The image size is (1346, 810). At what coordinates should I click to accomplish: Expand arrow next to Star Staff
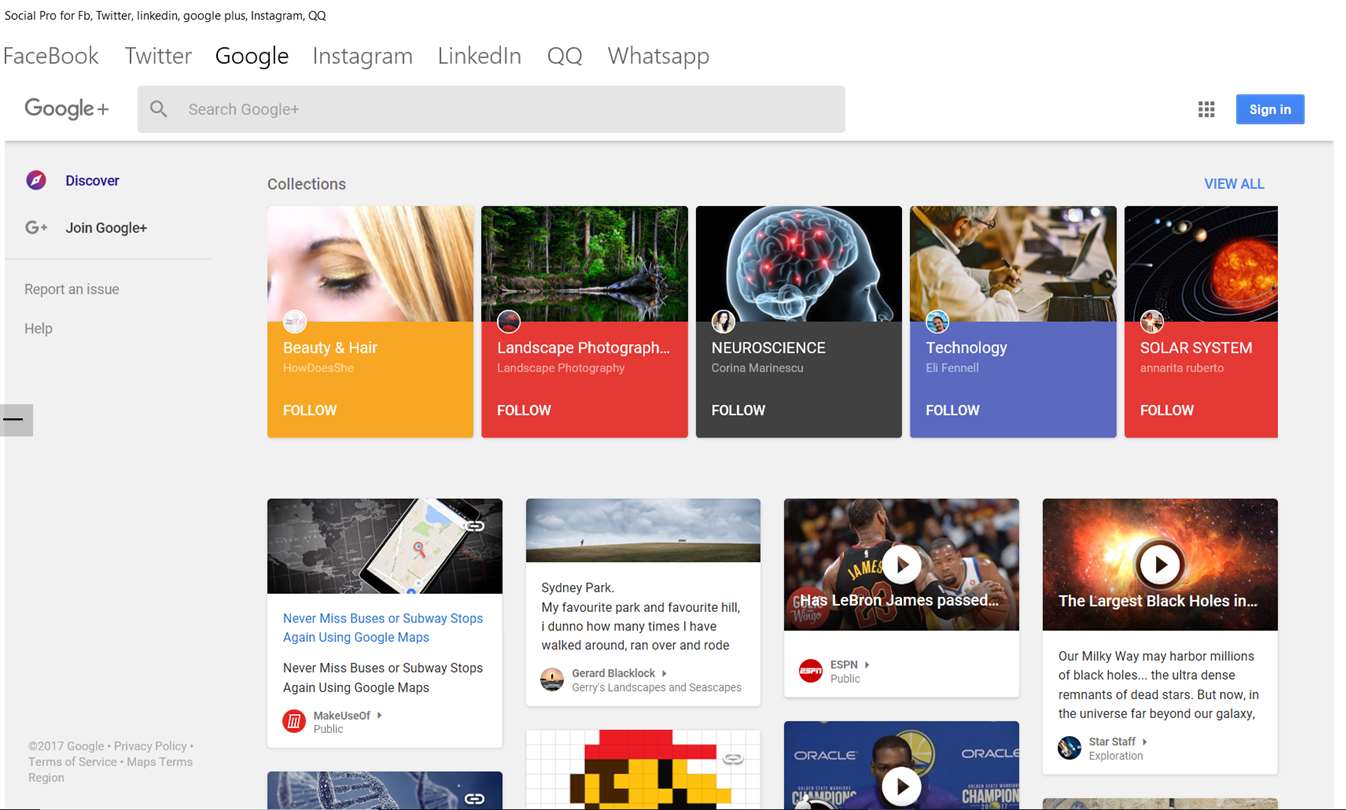pos(1144,742)
